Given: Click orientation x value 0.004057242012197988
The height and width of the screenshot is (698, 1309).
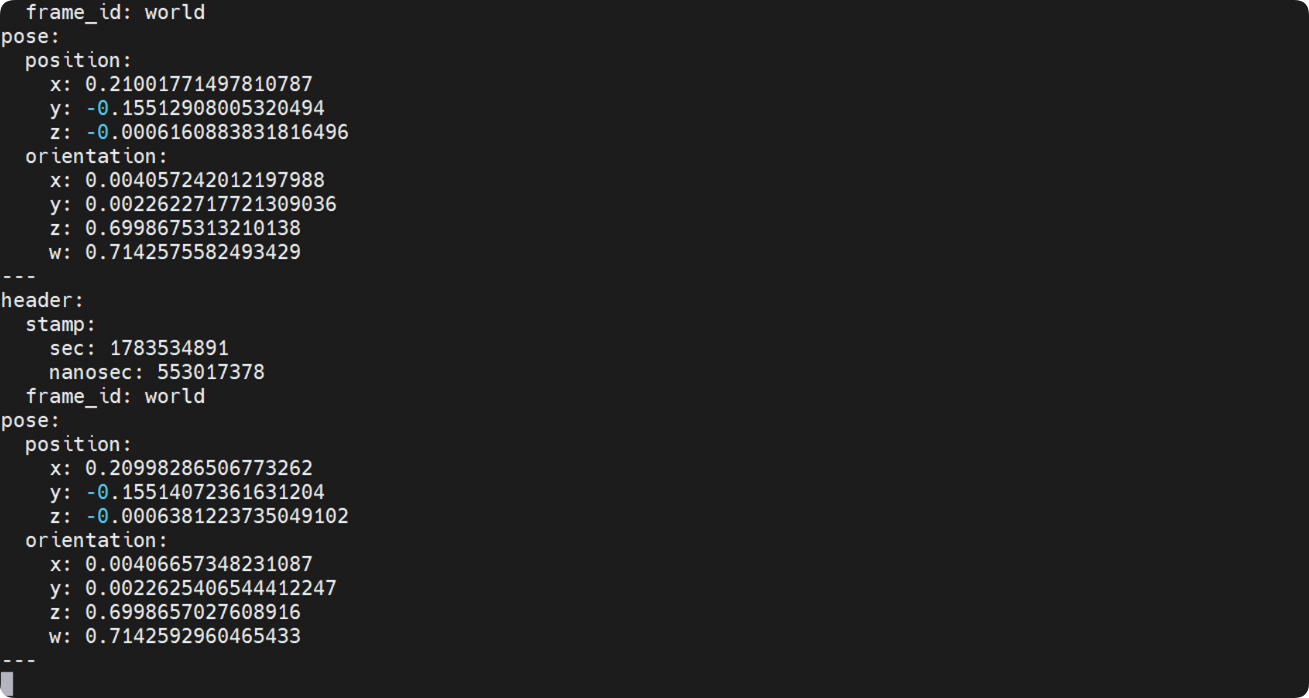Looking at the screenshot, I should (205, 180).
